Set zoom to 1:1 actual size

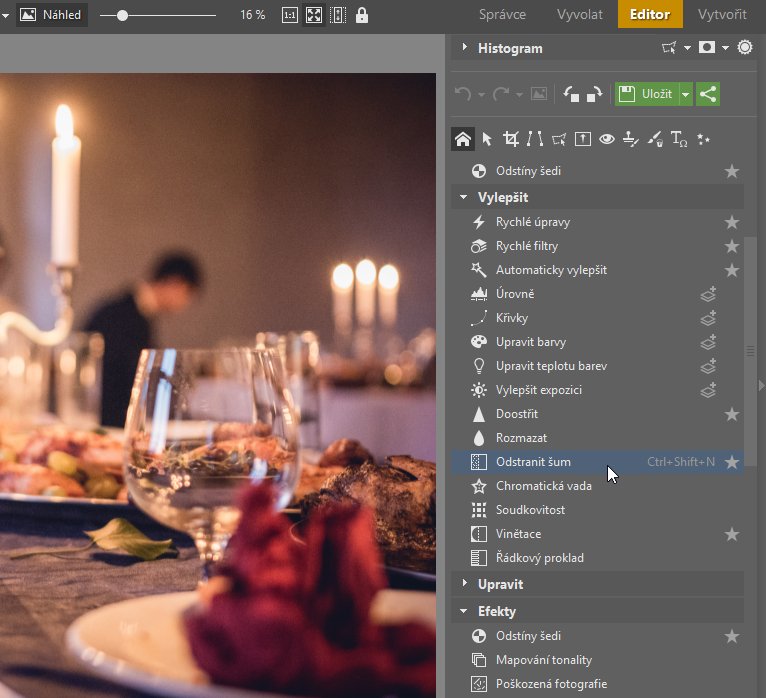pos(290,15)
